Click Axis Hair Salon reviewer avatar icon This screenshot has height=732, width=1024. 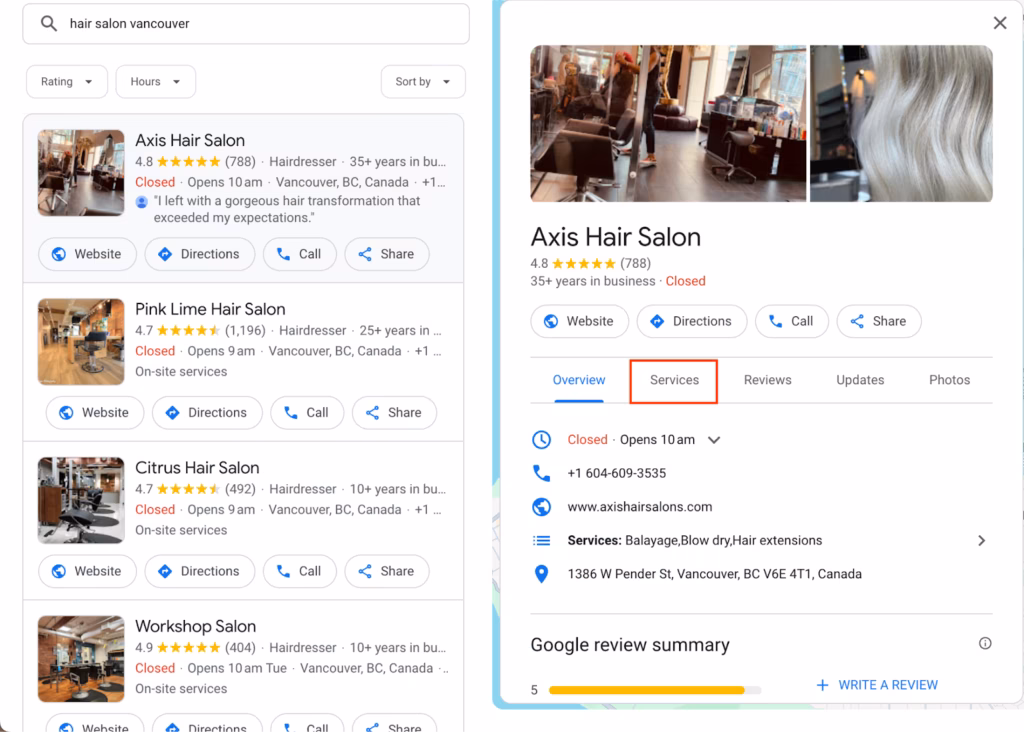142,202
